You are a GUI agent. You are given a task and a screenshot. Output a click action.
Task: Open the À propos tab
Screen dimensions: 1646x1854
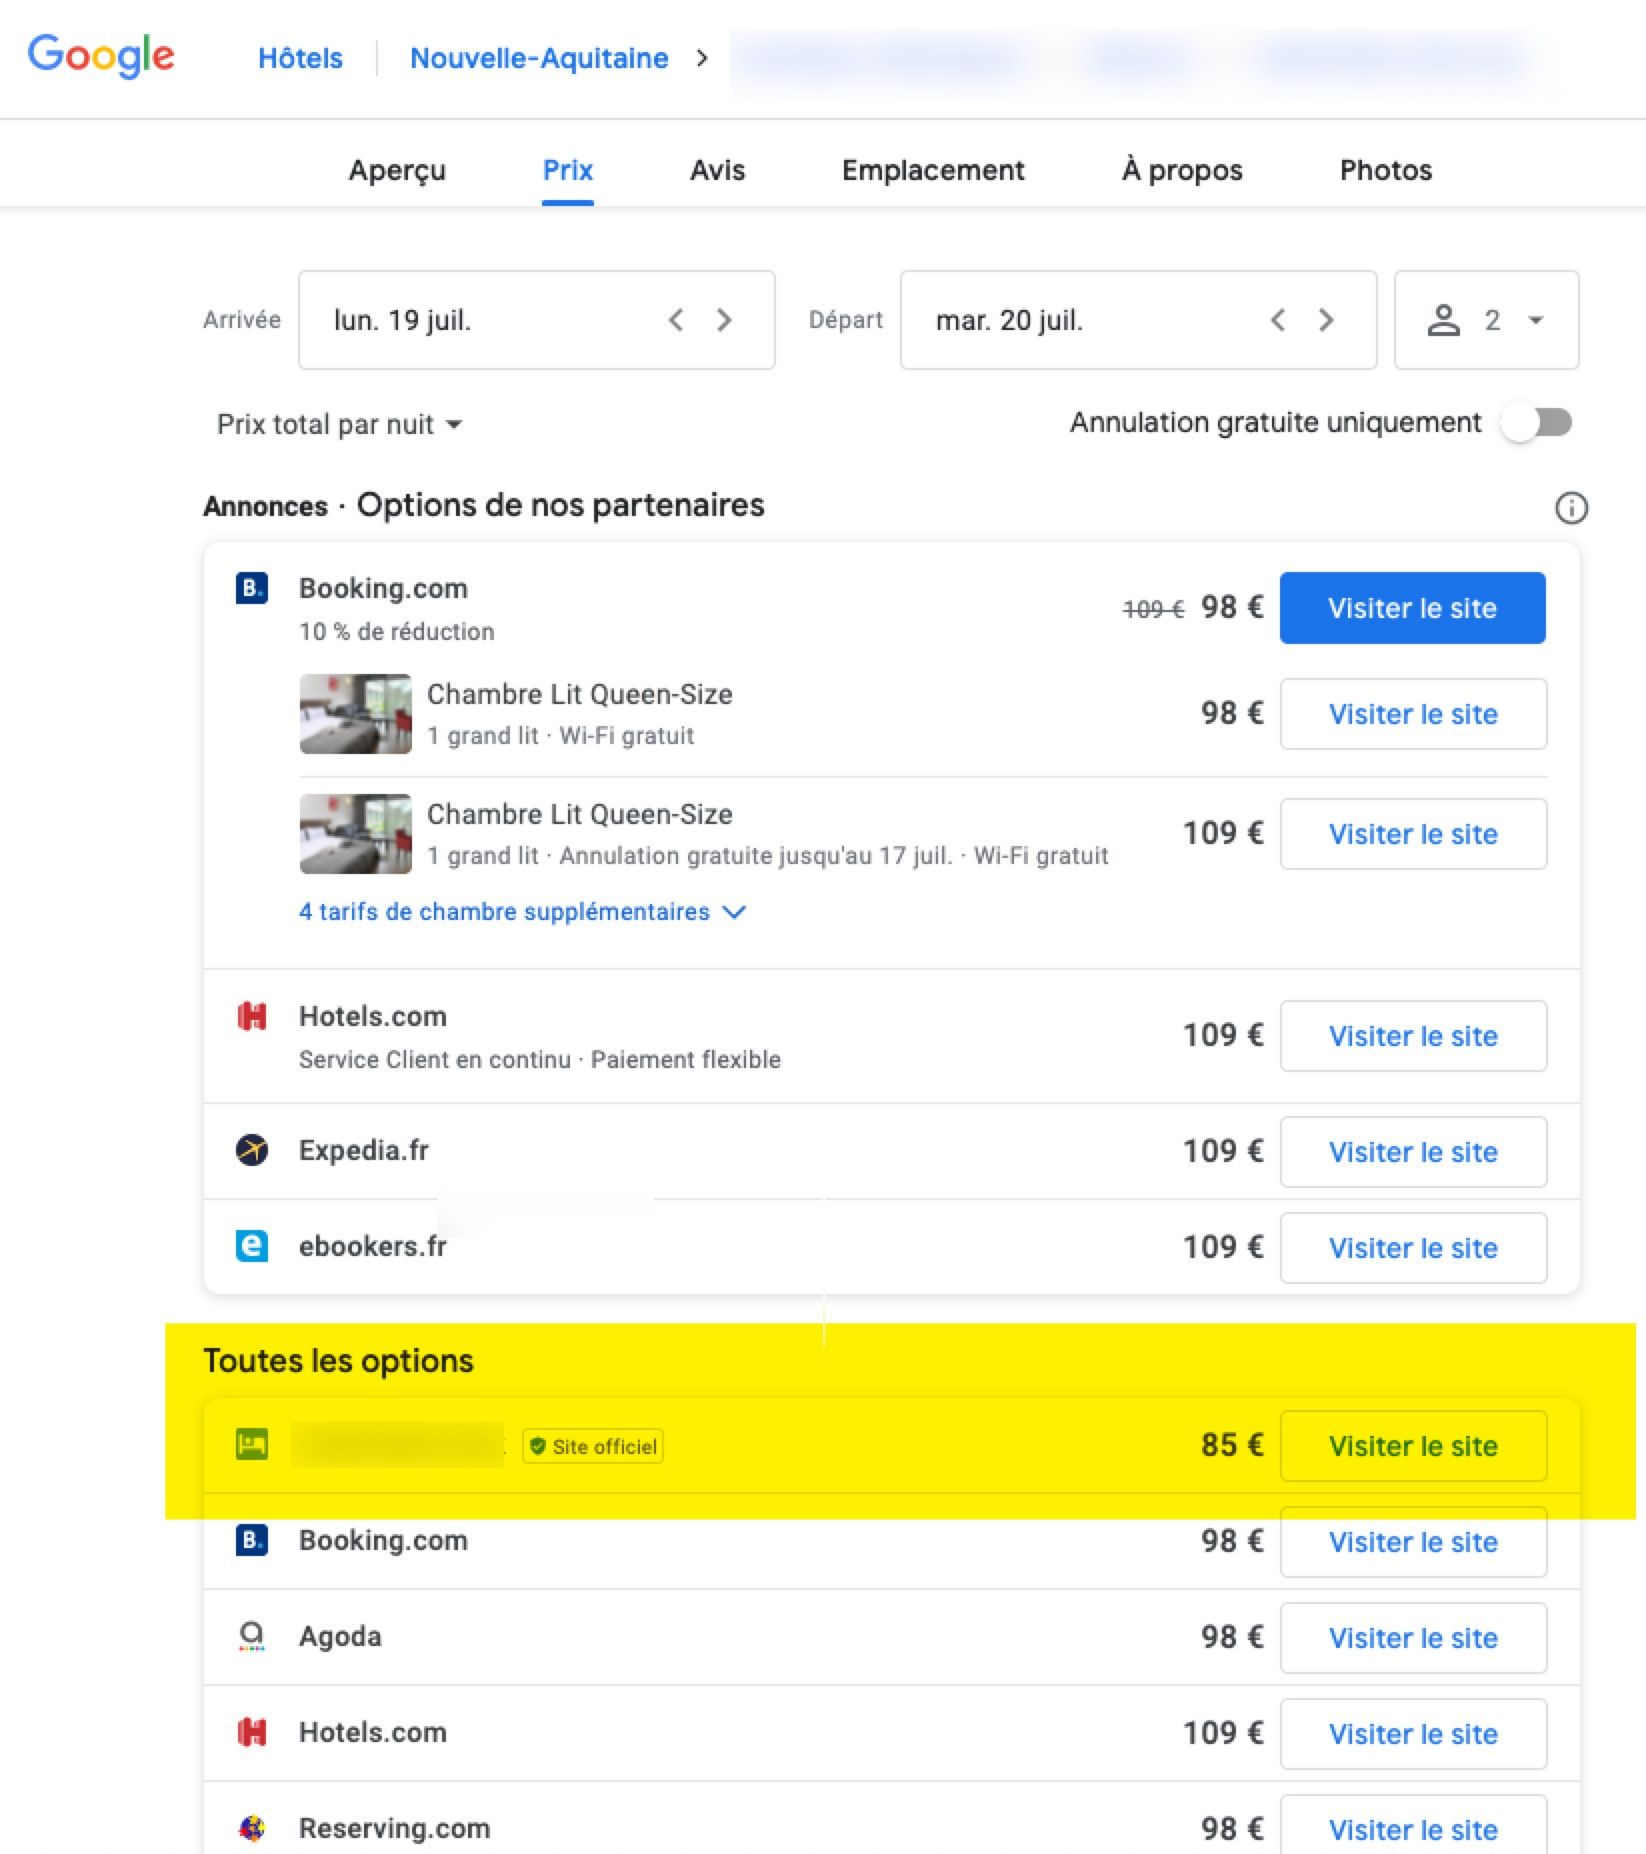pyautogui.click(x=1182, y=170)
